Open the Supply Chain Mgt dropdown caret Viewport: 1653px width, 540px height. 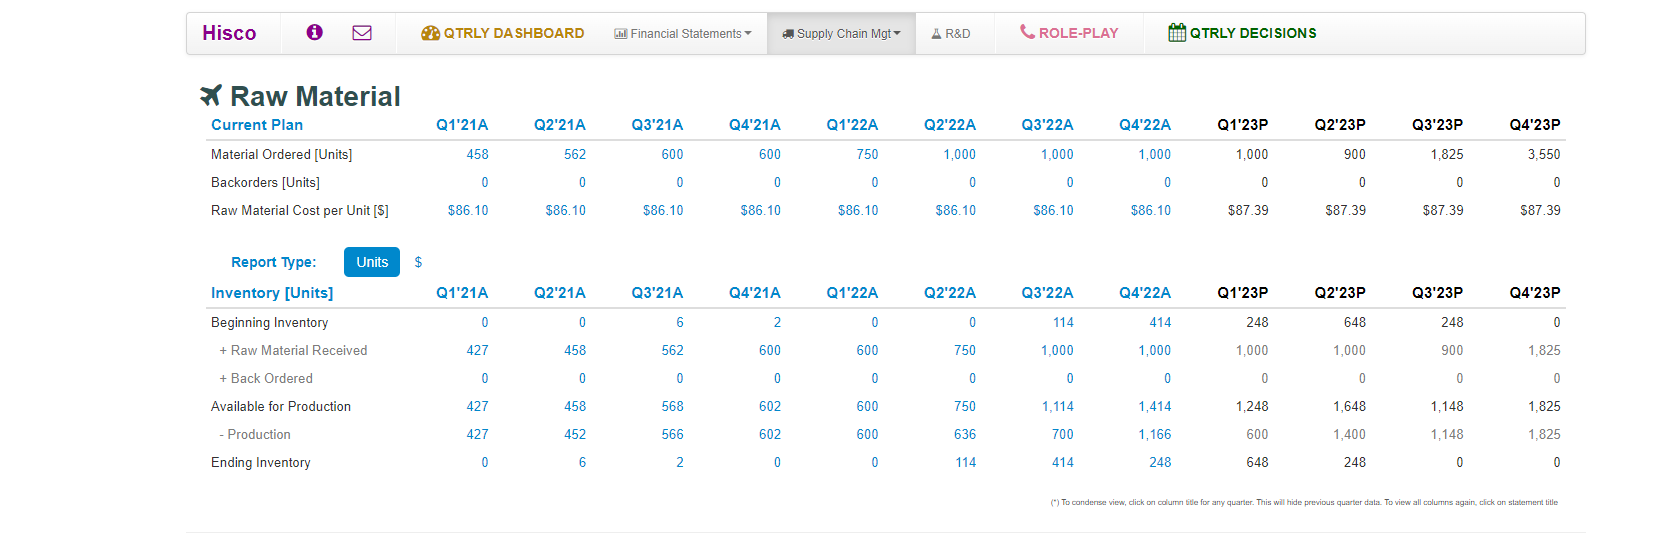coord(897,33)
